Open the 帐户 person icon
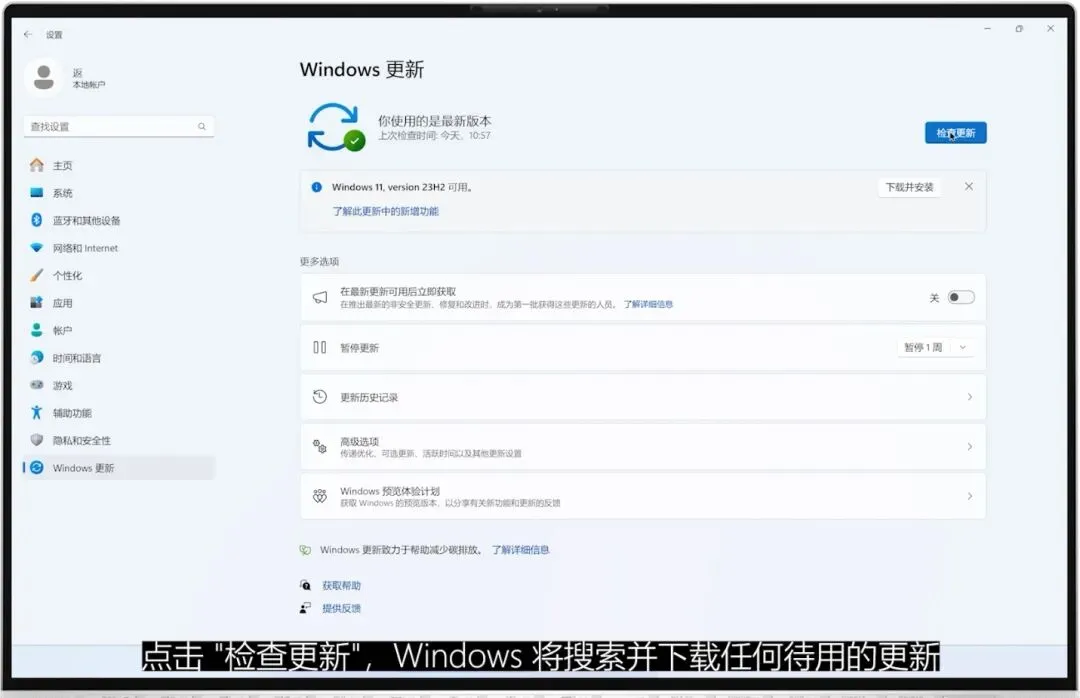 tap(37, 330)
